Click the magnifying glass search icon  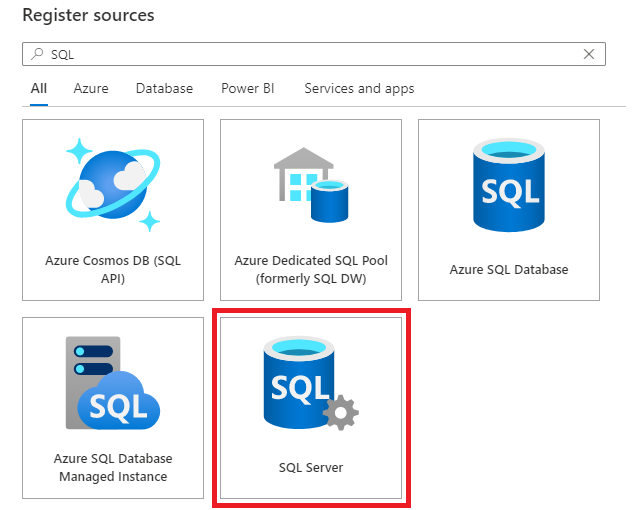38,54
